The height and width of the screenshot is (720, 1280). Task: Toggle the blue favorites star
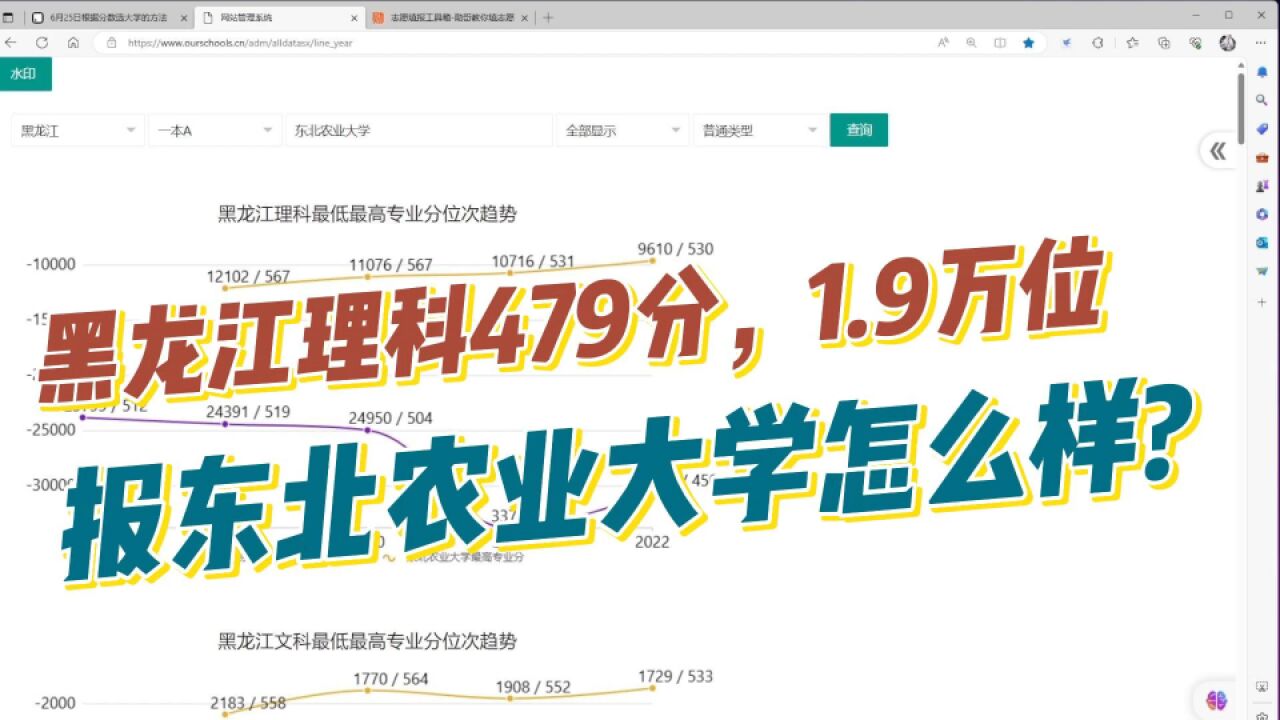[1028, 43]
